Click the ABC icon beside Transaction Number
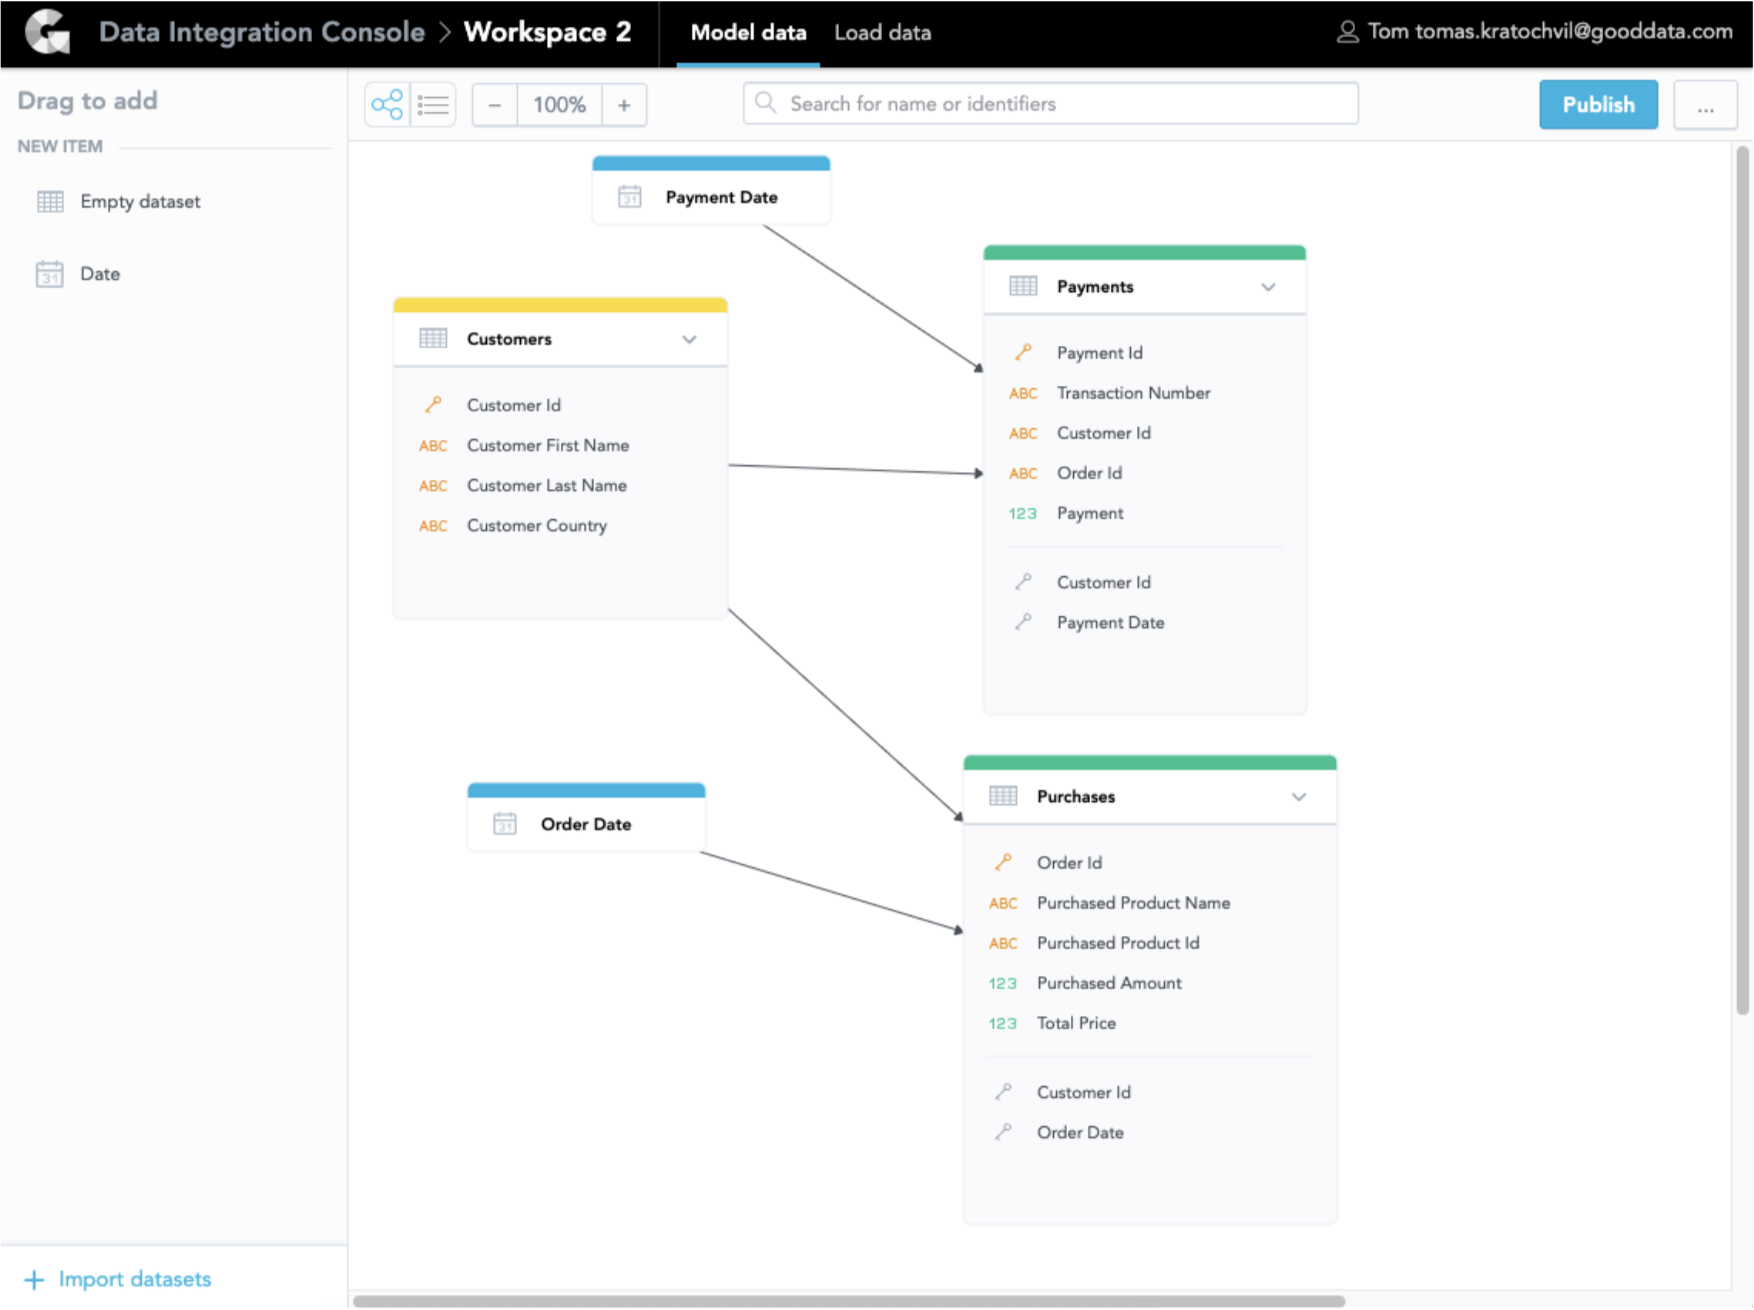The height and width of the screenshot is (1310, 1754). pos(1022,393)
